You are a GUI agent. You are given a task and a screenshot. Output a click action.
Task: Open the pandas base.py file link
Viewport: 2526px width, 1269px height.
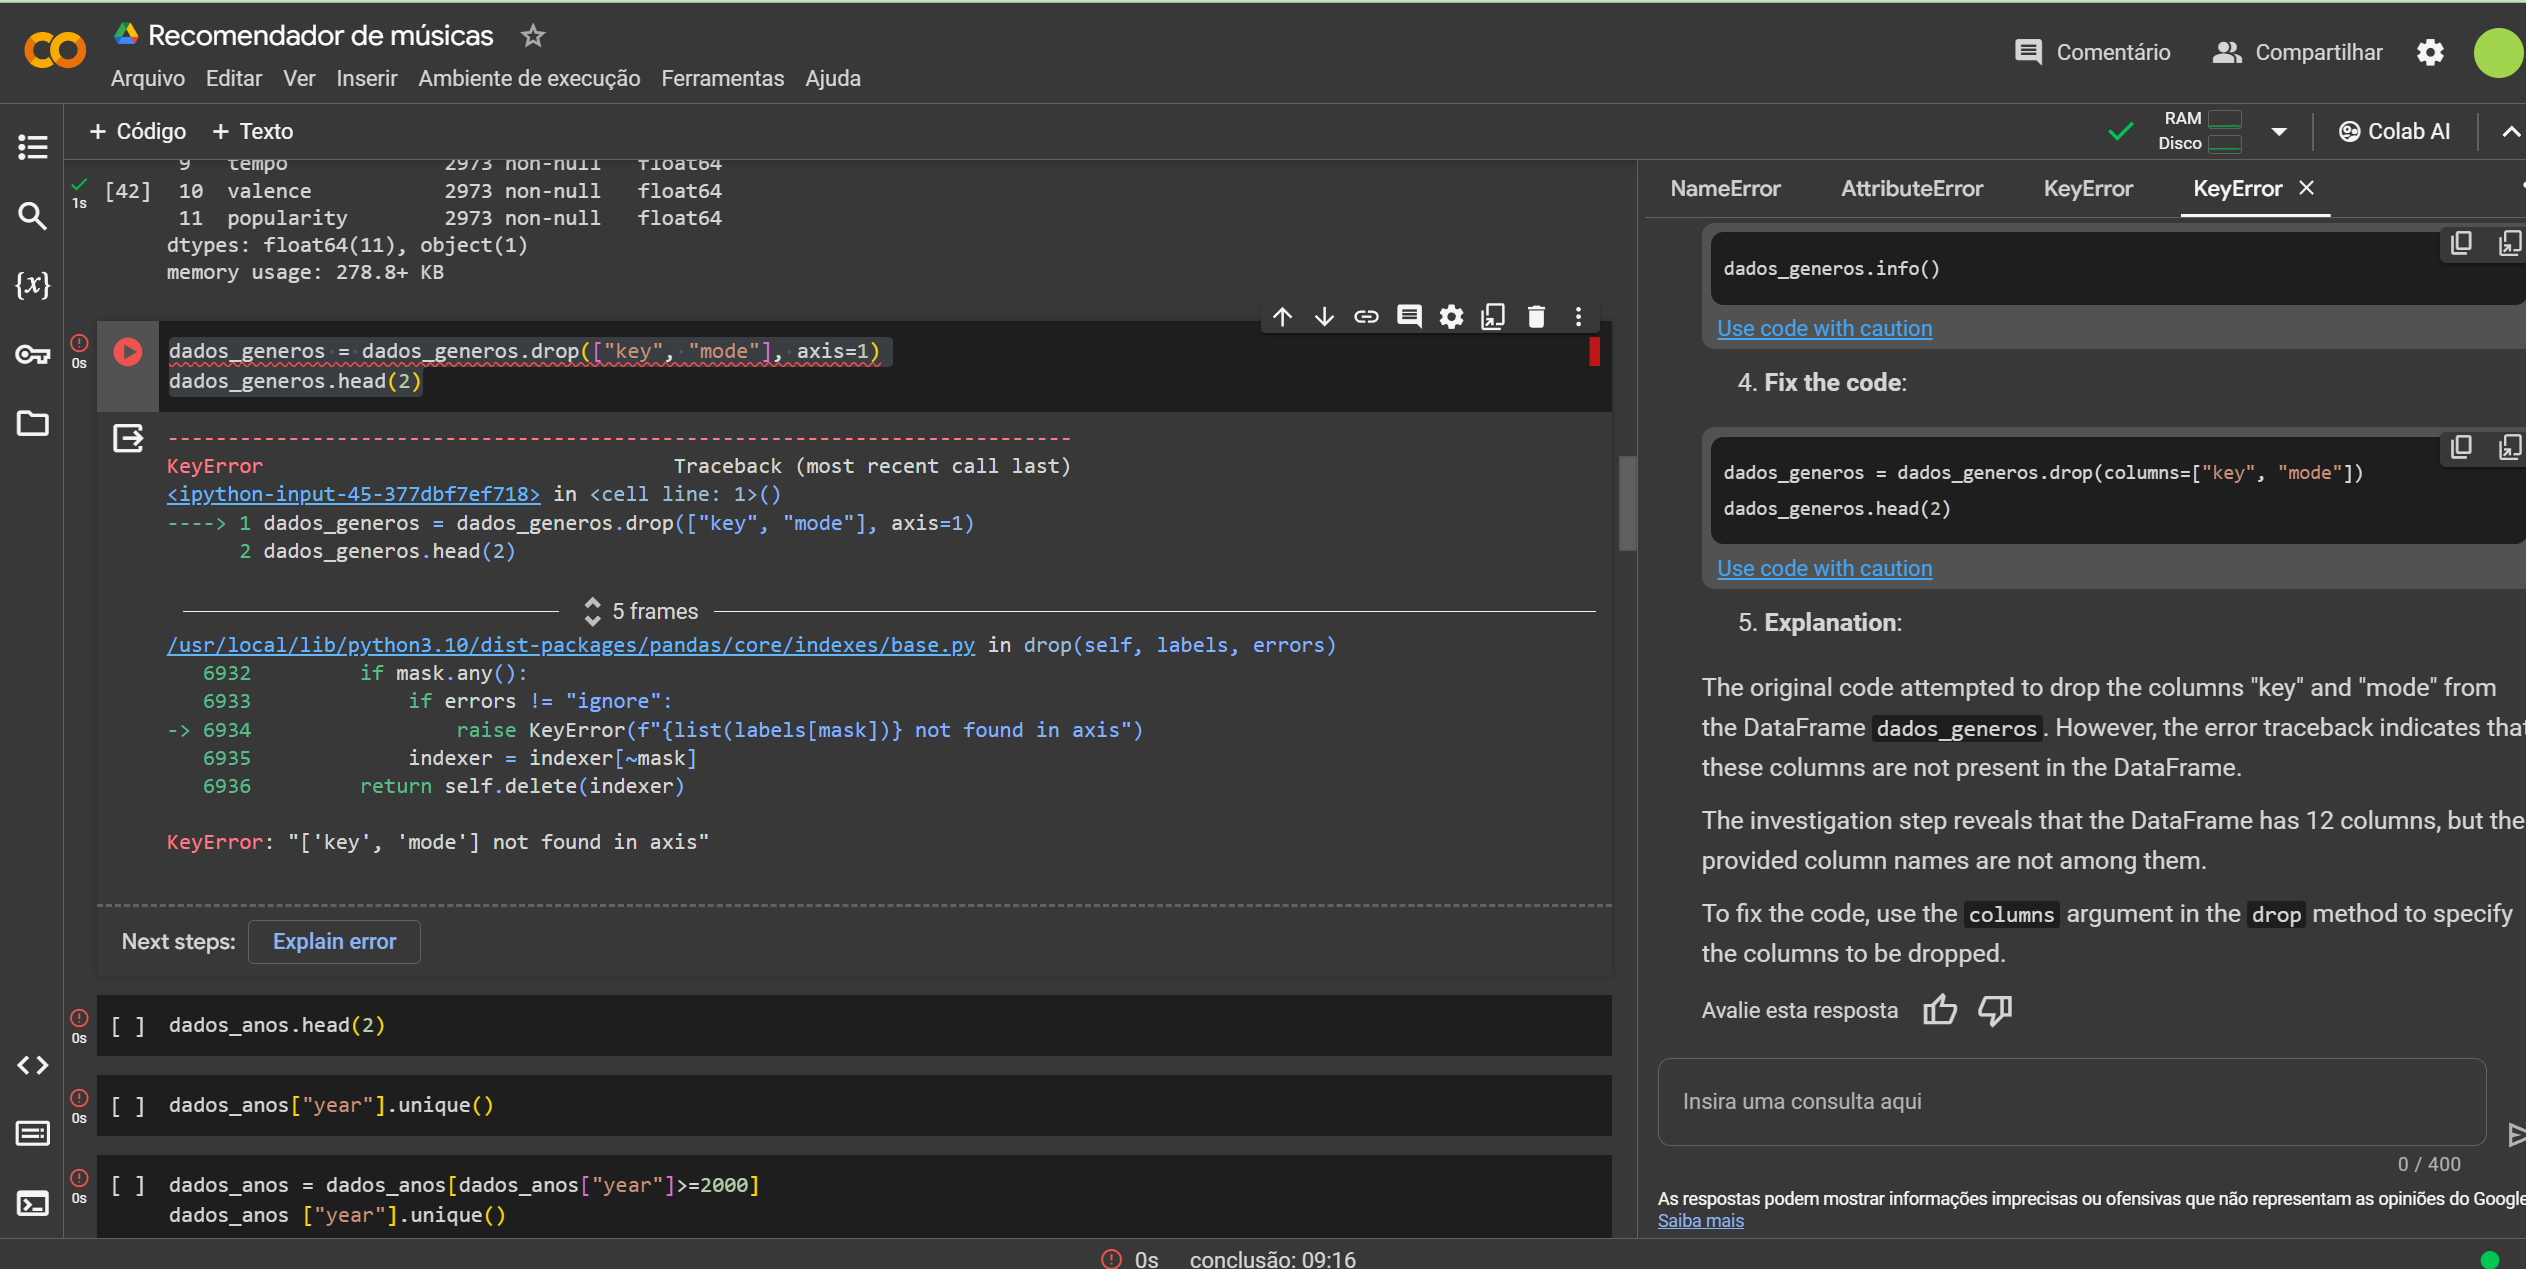click(x=571, y=645)
